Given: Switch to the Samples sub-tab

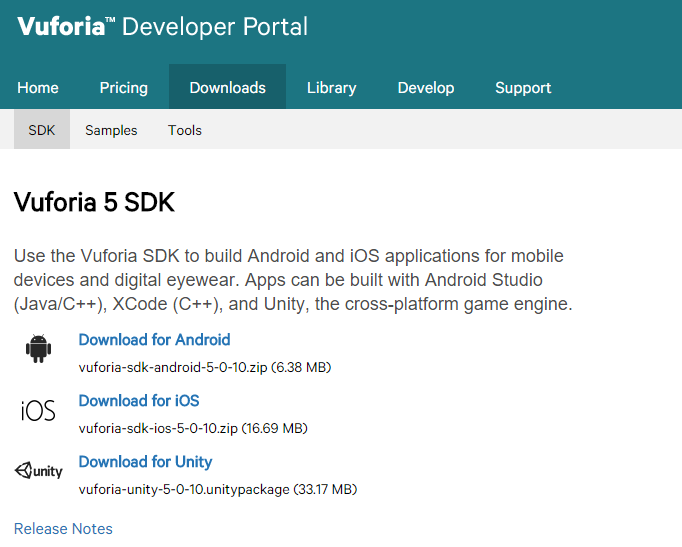Looking at the screenshot, I should (x=111, y=130).
